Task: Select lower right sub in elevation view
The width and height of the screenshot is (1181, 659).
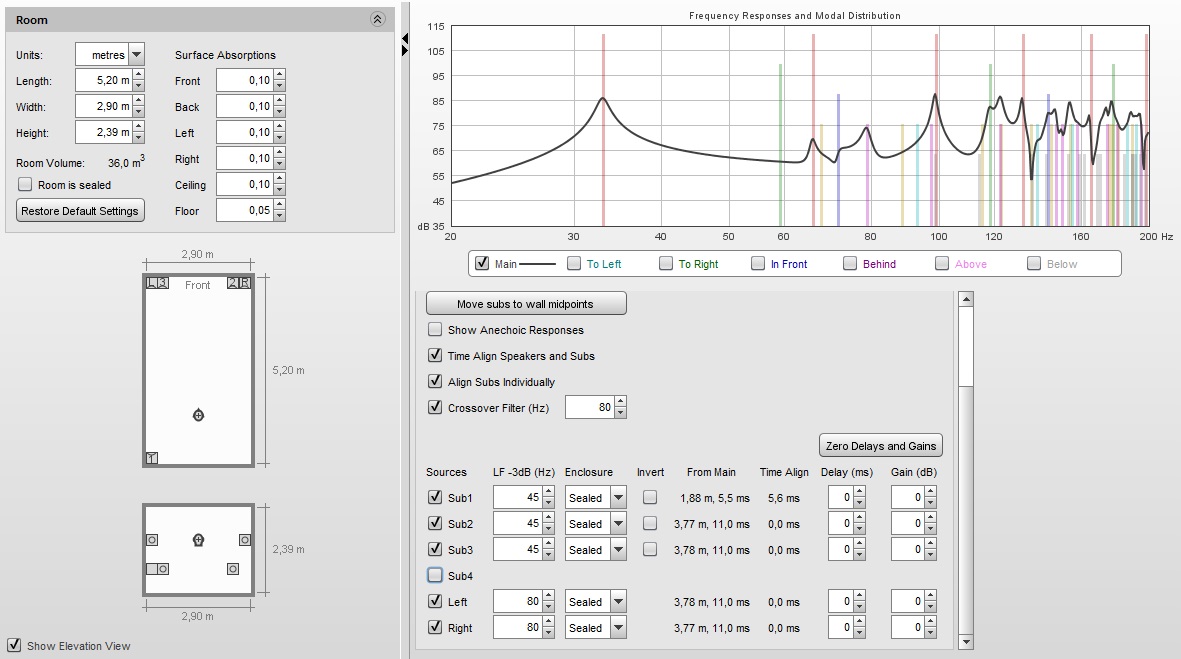Action: [x=233, y=569]
